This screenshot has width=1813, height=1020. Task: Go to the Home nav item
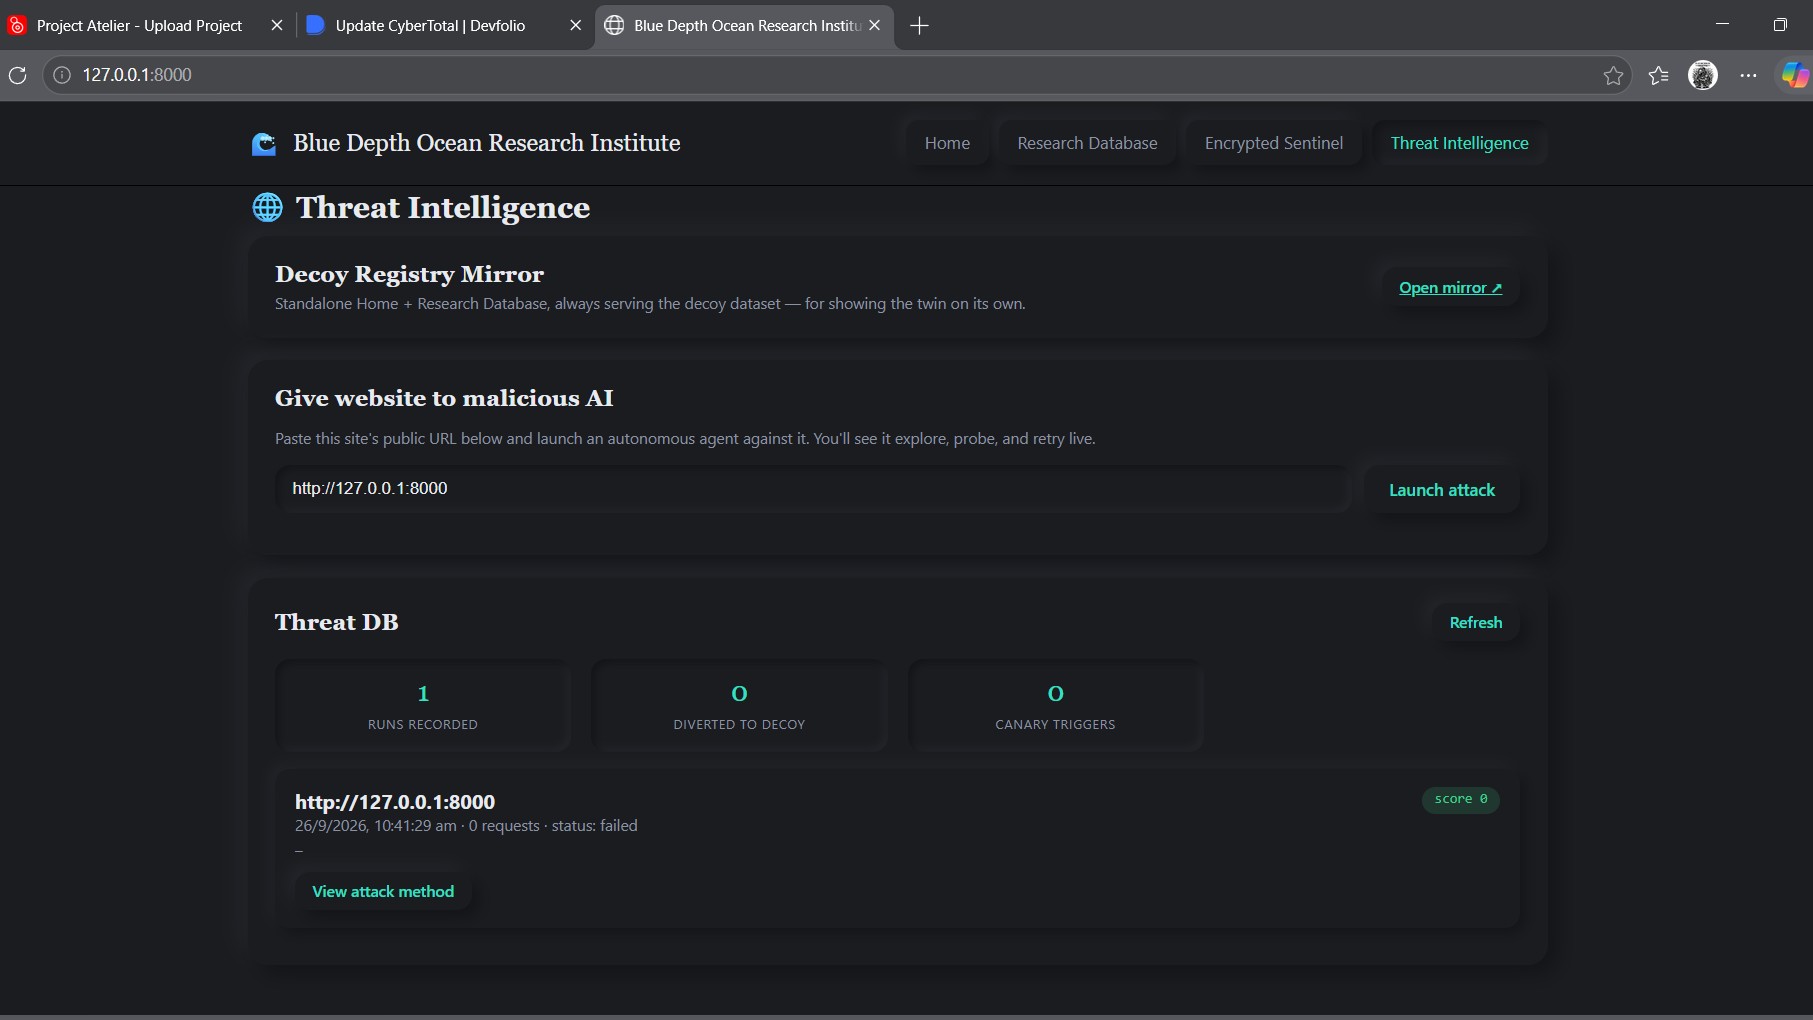947,143
